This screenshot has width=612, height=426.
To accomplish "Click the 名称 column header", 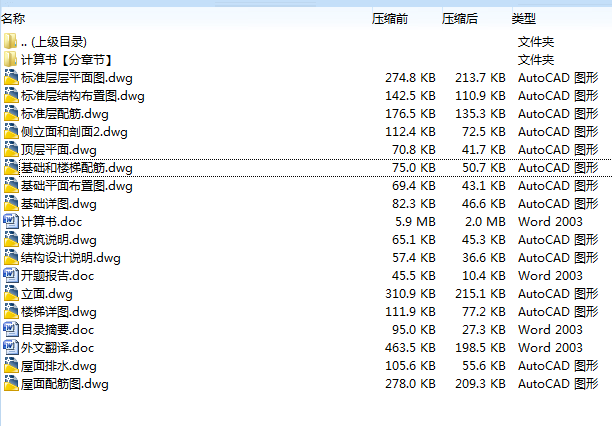I will tap(13, 18).
